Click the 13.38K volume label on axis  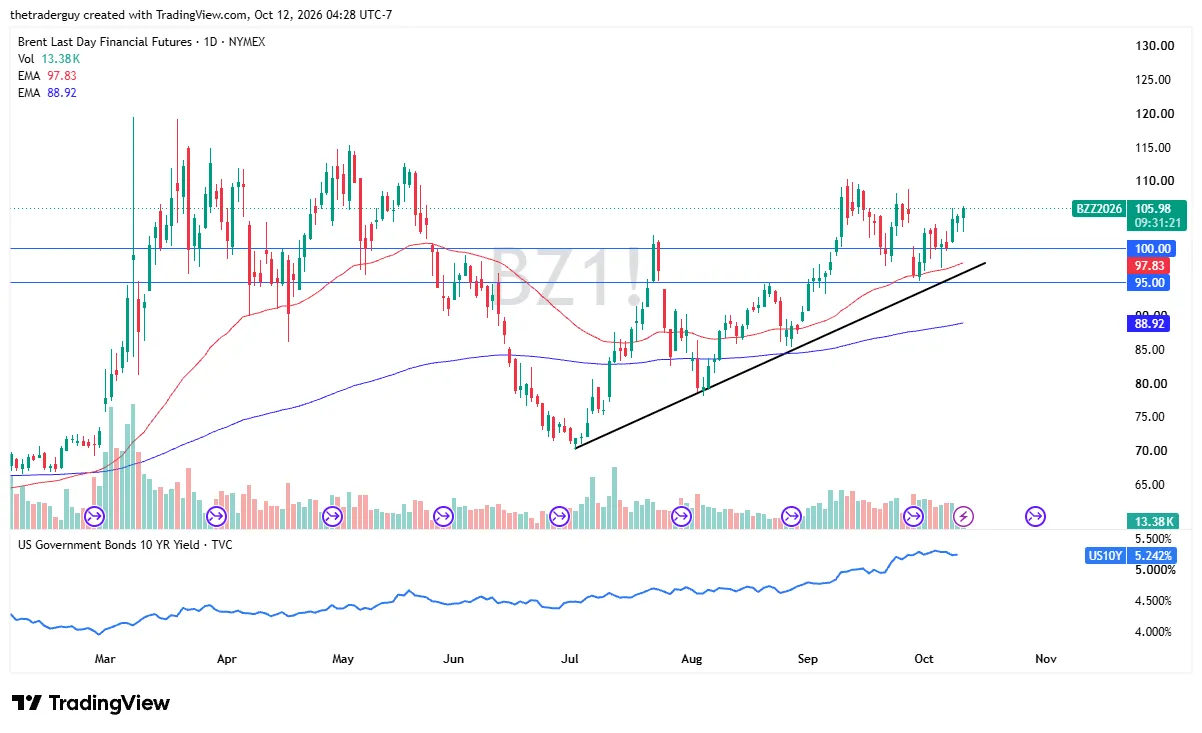[1152, 521]
